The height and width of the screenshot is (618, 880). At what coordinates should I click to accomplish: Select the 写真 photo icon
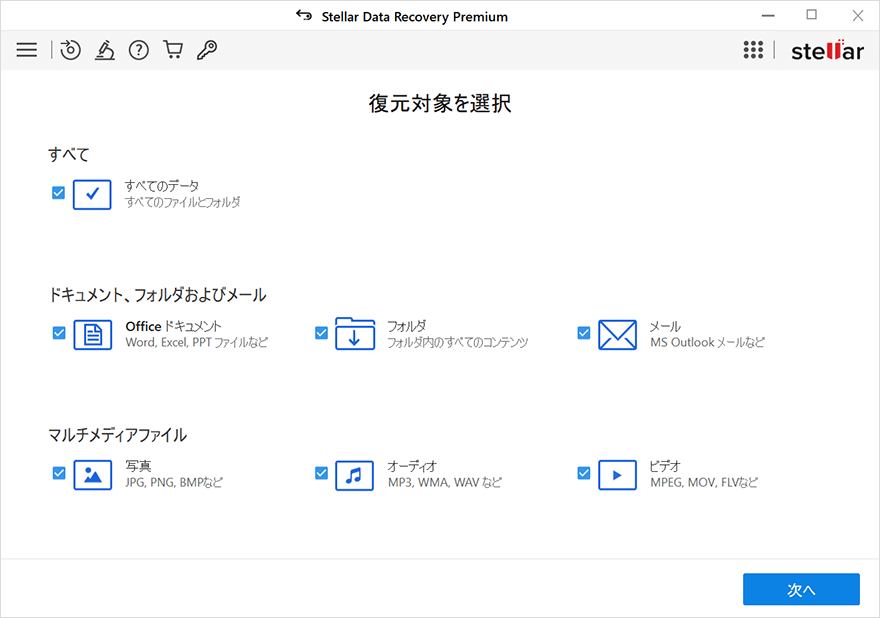92,475
